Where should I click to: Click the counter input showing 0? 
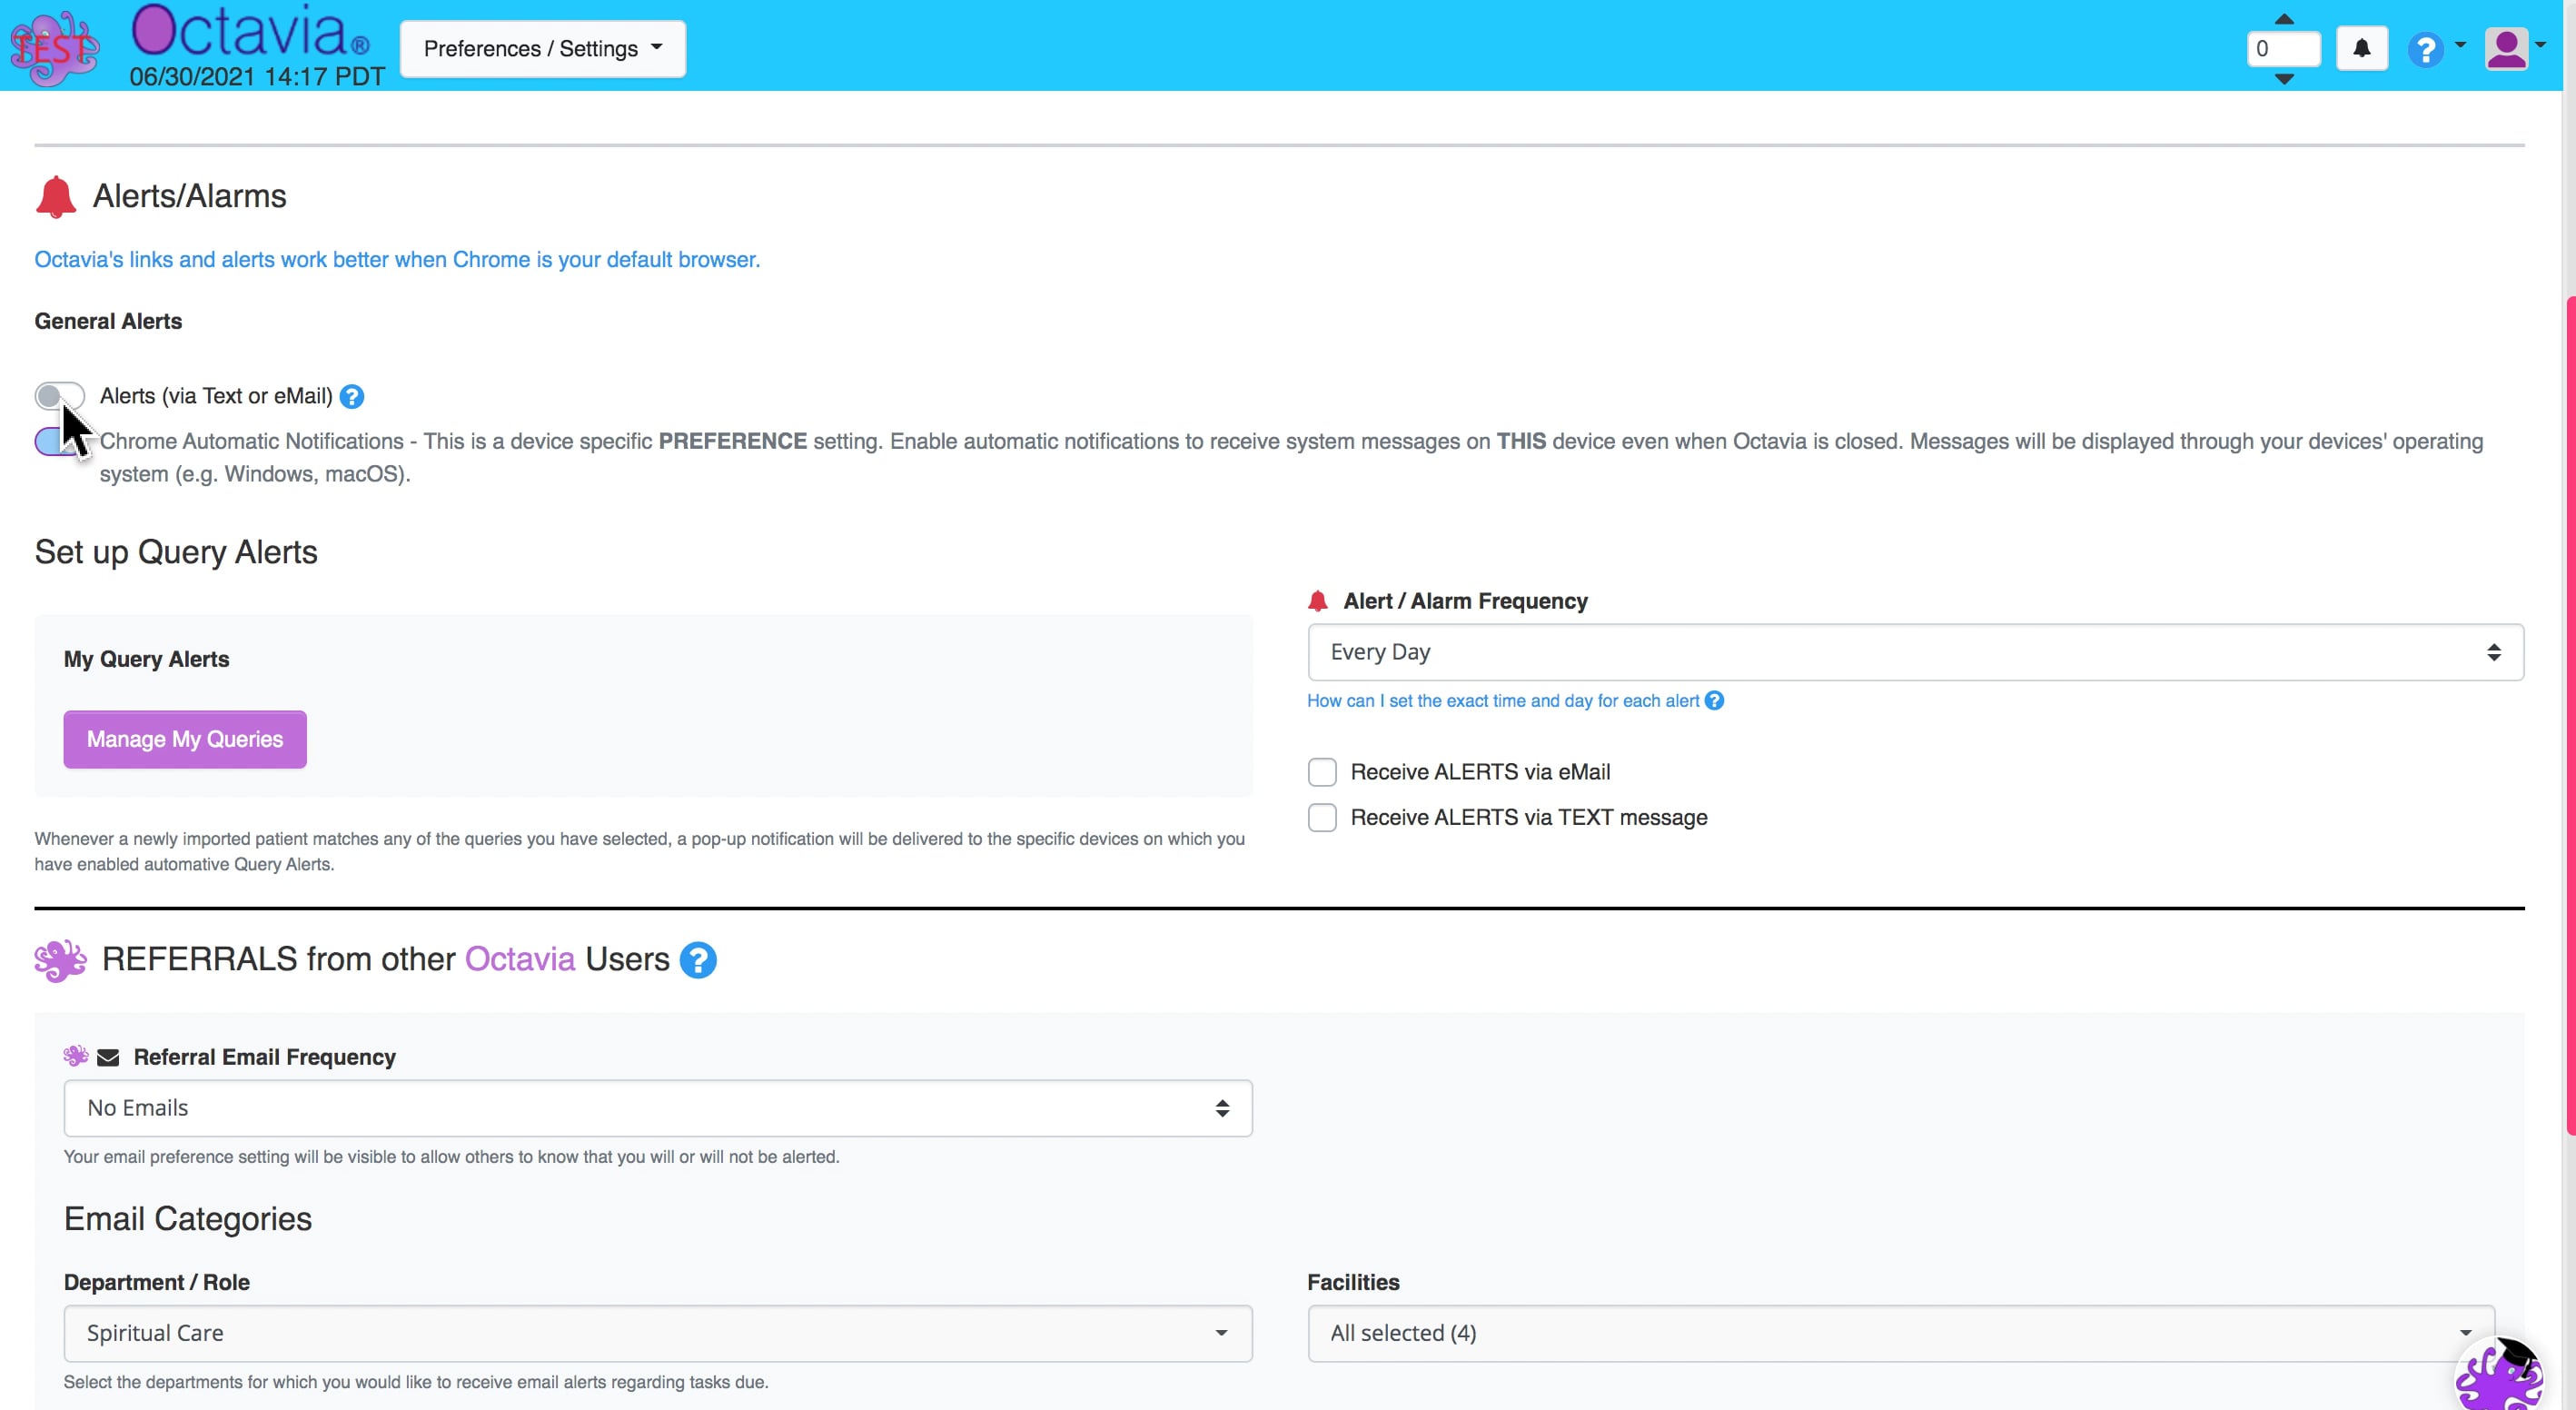[x=2284, y=49]
